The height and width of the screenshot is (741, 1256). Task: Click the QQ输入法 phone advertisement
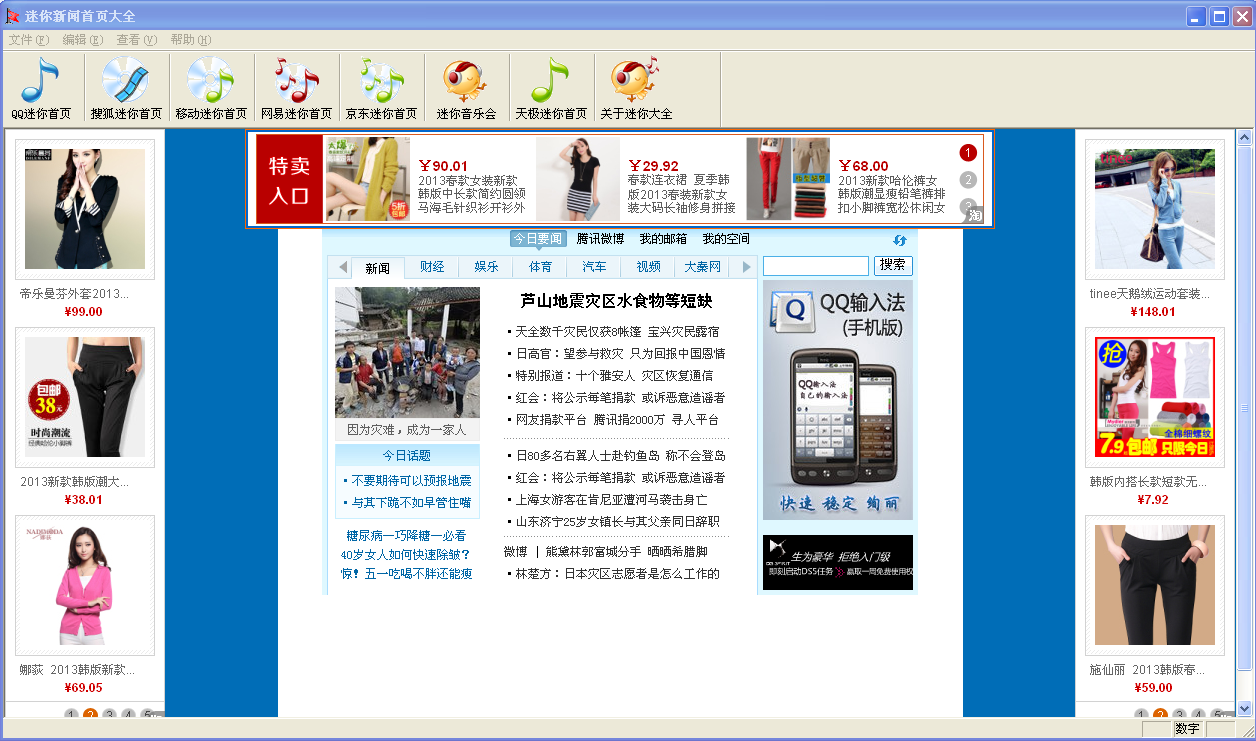tap(838, 400)
